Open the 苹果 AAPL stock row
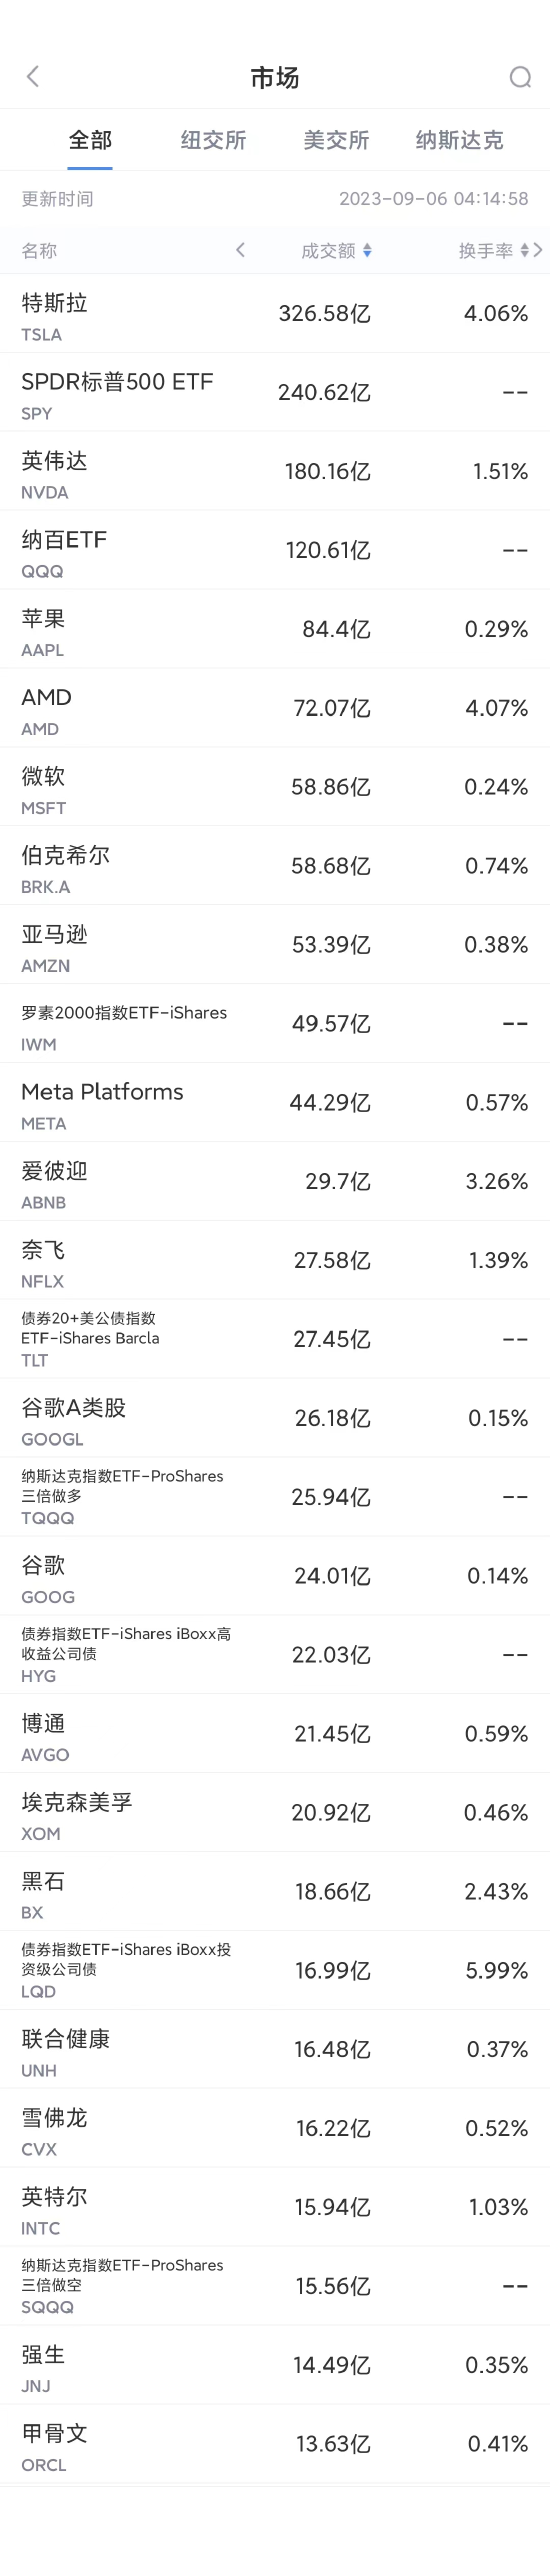The width and height of the screenshot is (550, 2552). coord(275,630)
